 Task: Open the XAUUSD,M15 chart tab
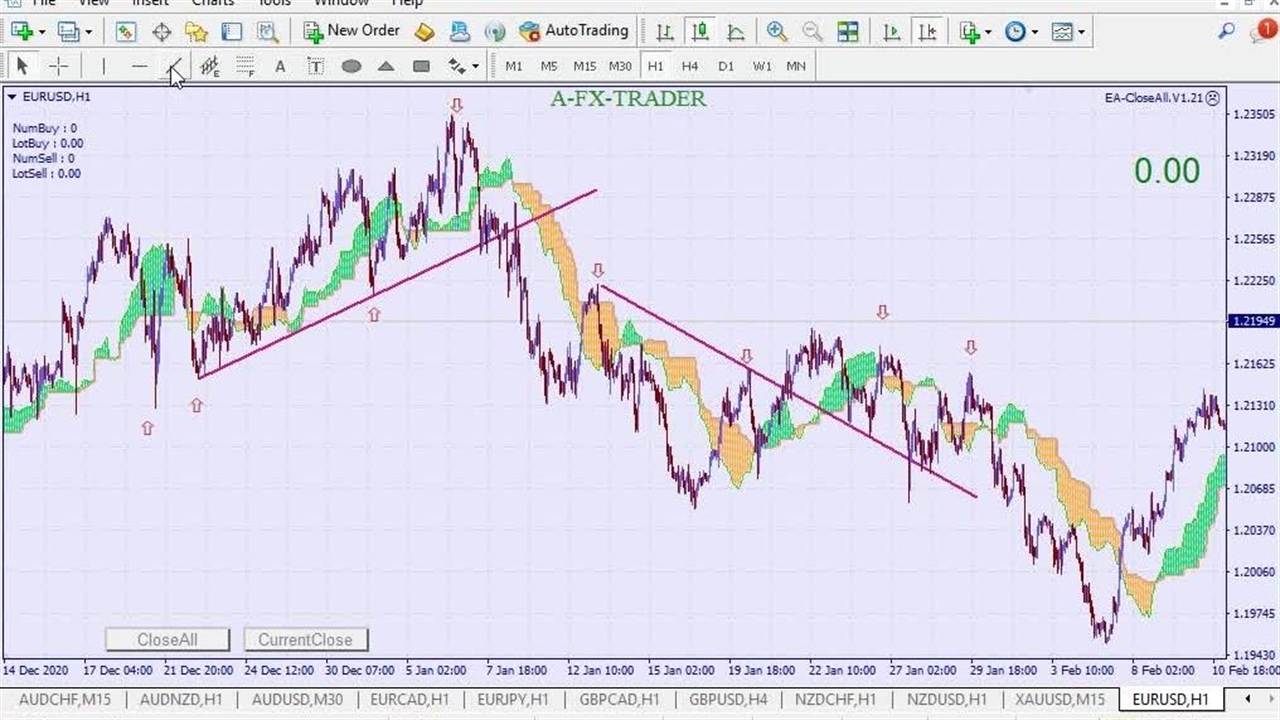click(x=1060, y=699)
